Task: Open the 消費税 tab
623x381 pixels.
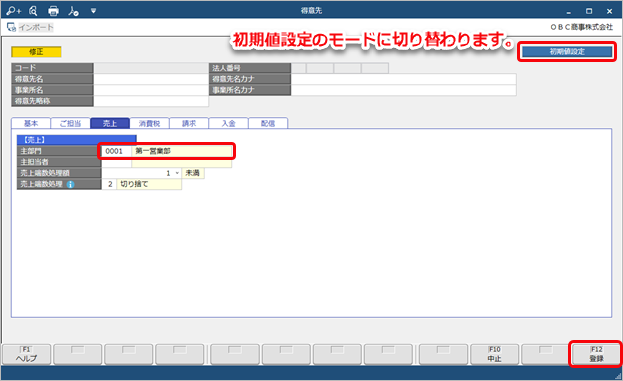Action: (x=149, y=123)
